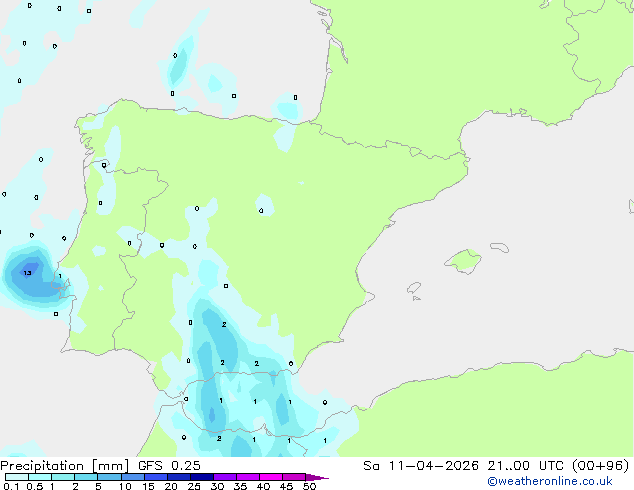The image size is (634, 490).
Task: Click the '11-04-2026' date text
Action: coord(433,466)
